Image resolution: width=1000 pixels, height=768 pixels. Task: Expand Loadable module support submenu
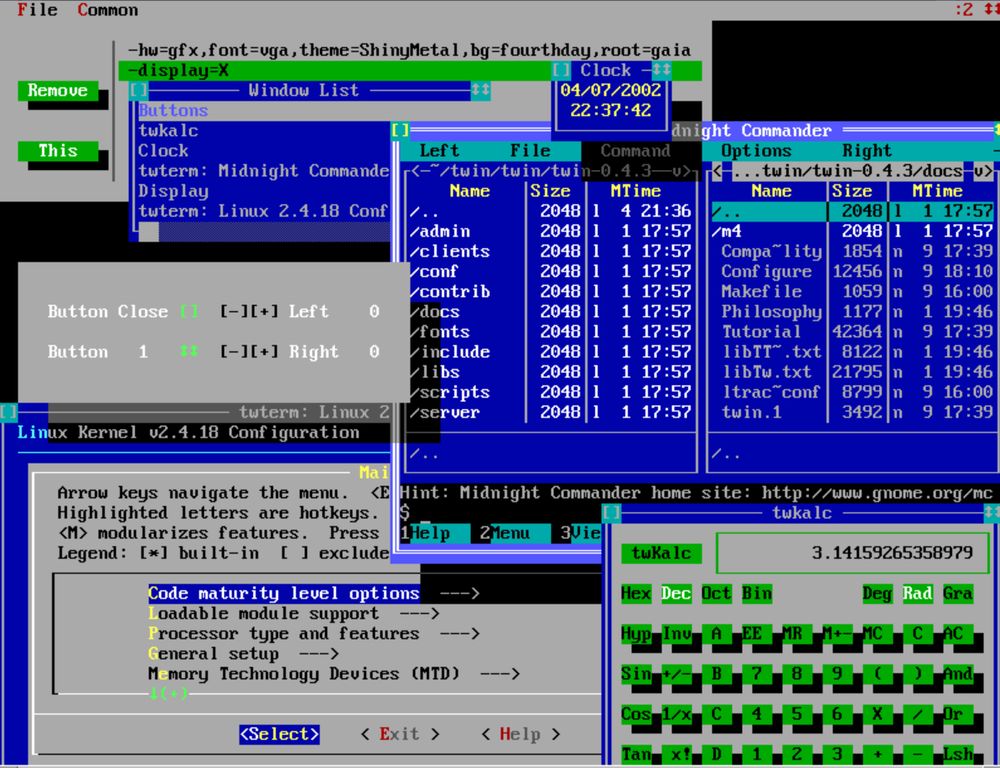point(294,614)
